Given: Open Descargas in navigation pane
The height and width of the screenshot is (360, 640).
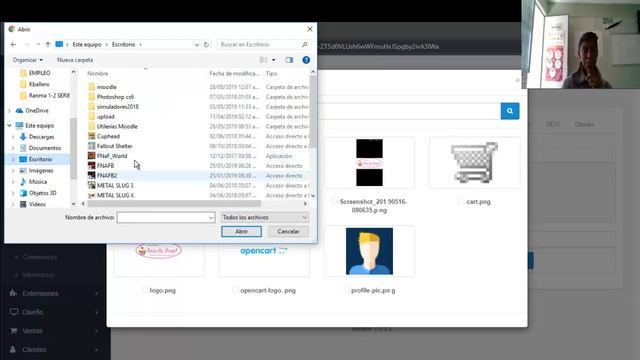Looking at the screenshot, I should coord(41,137).
